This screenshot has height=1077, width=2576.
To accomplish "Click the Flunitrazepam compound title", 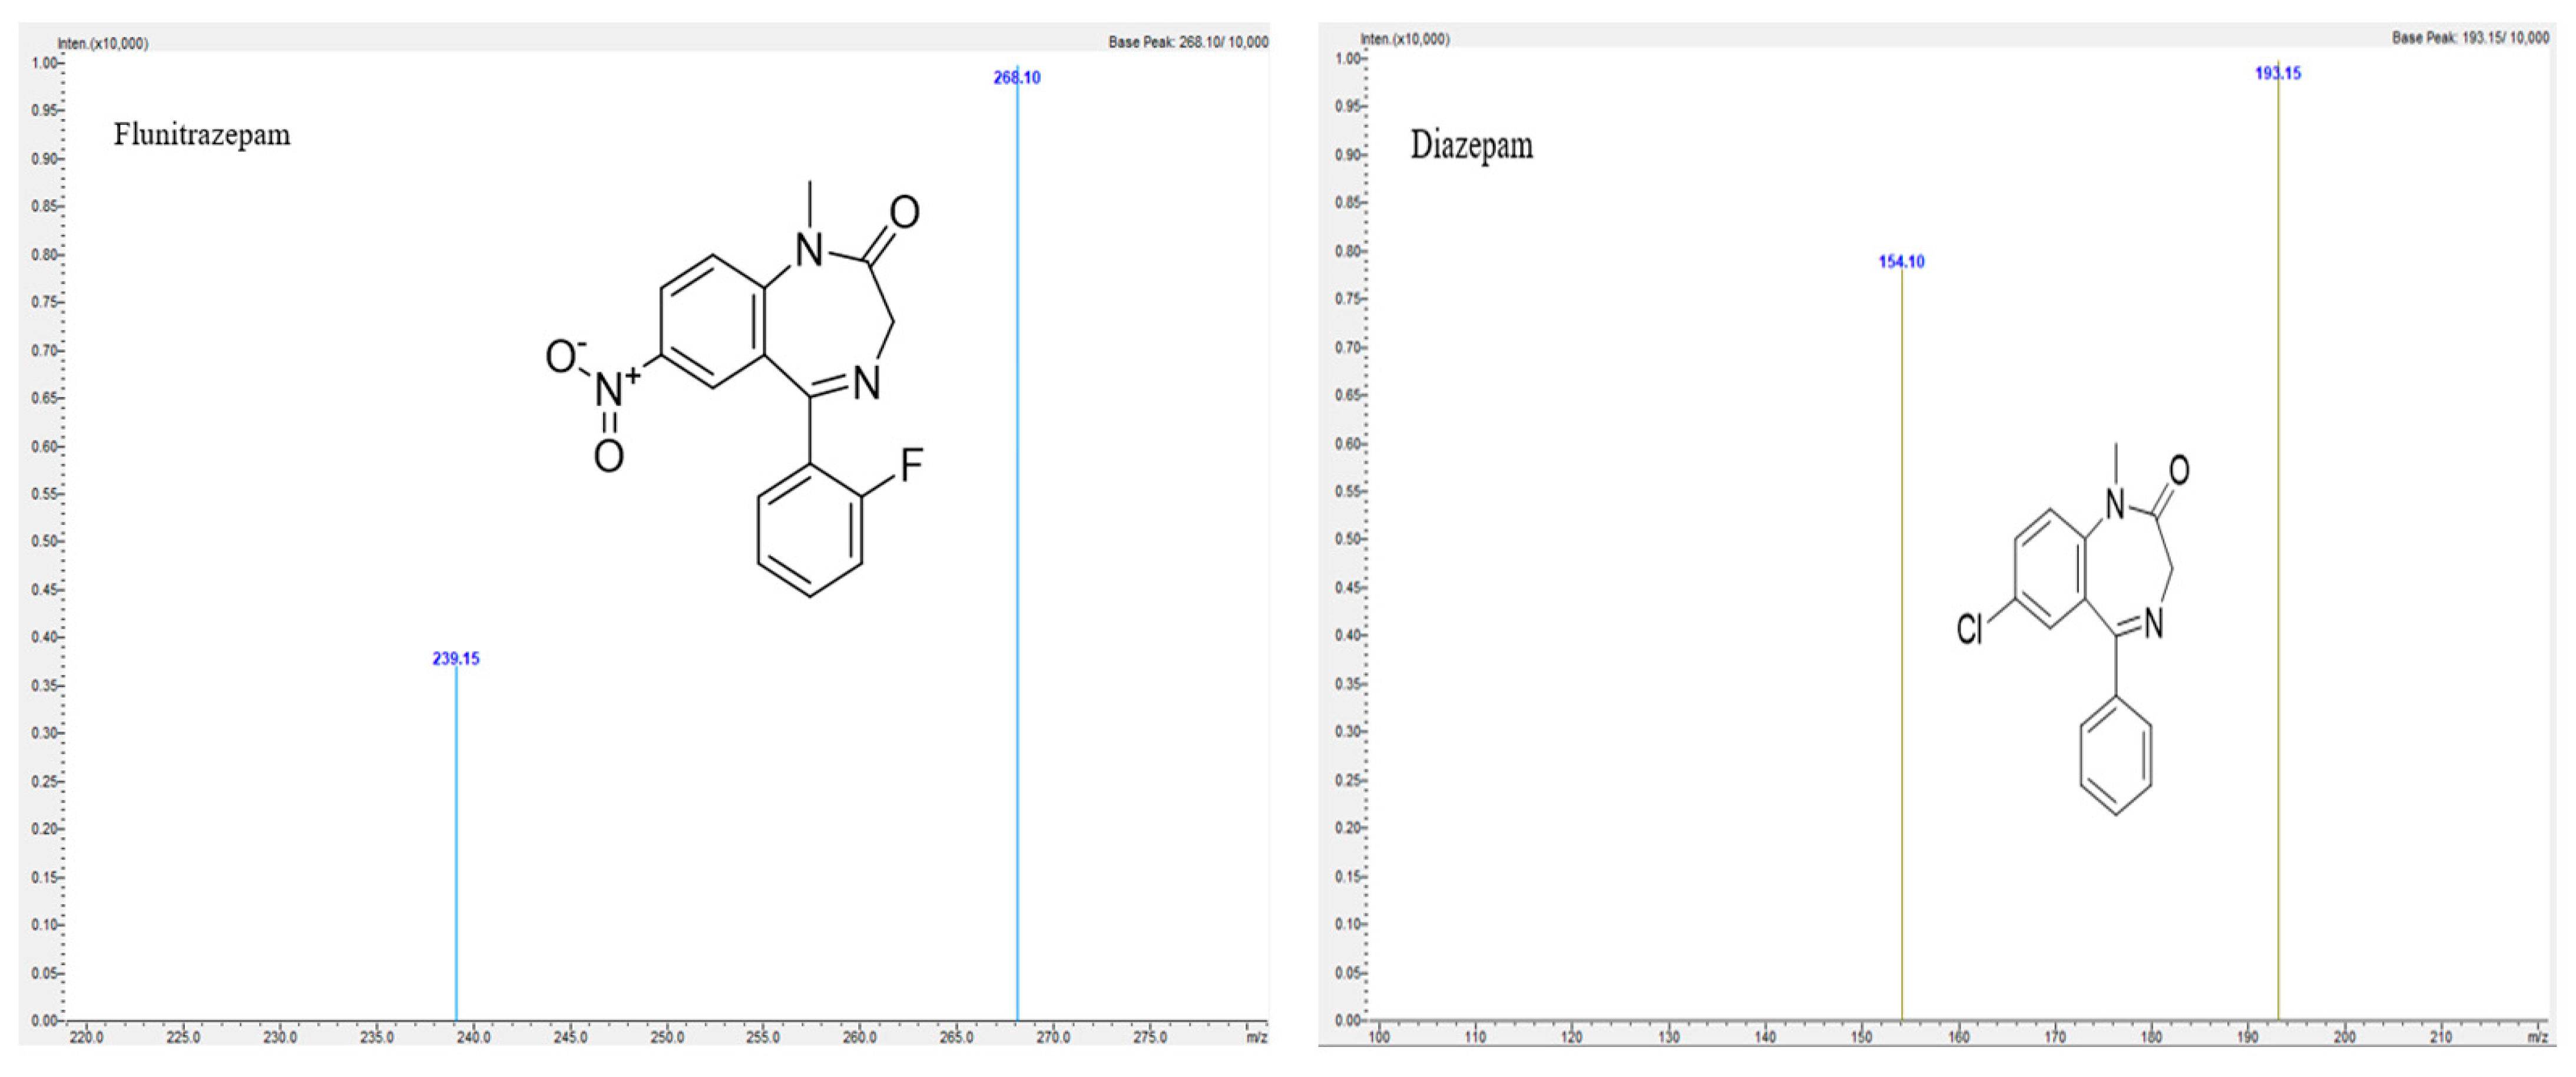I will (201, 134).
